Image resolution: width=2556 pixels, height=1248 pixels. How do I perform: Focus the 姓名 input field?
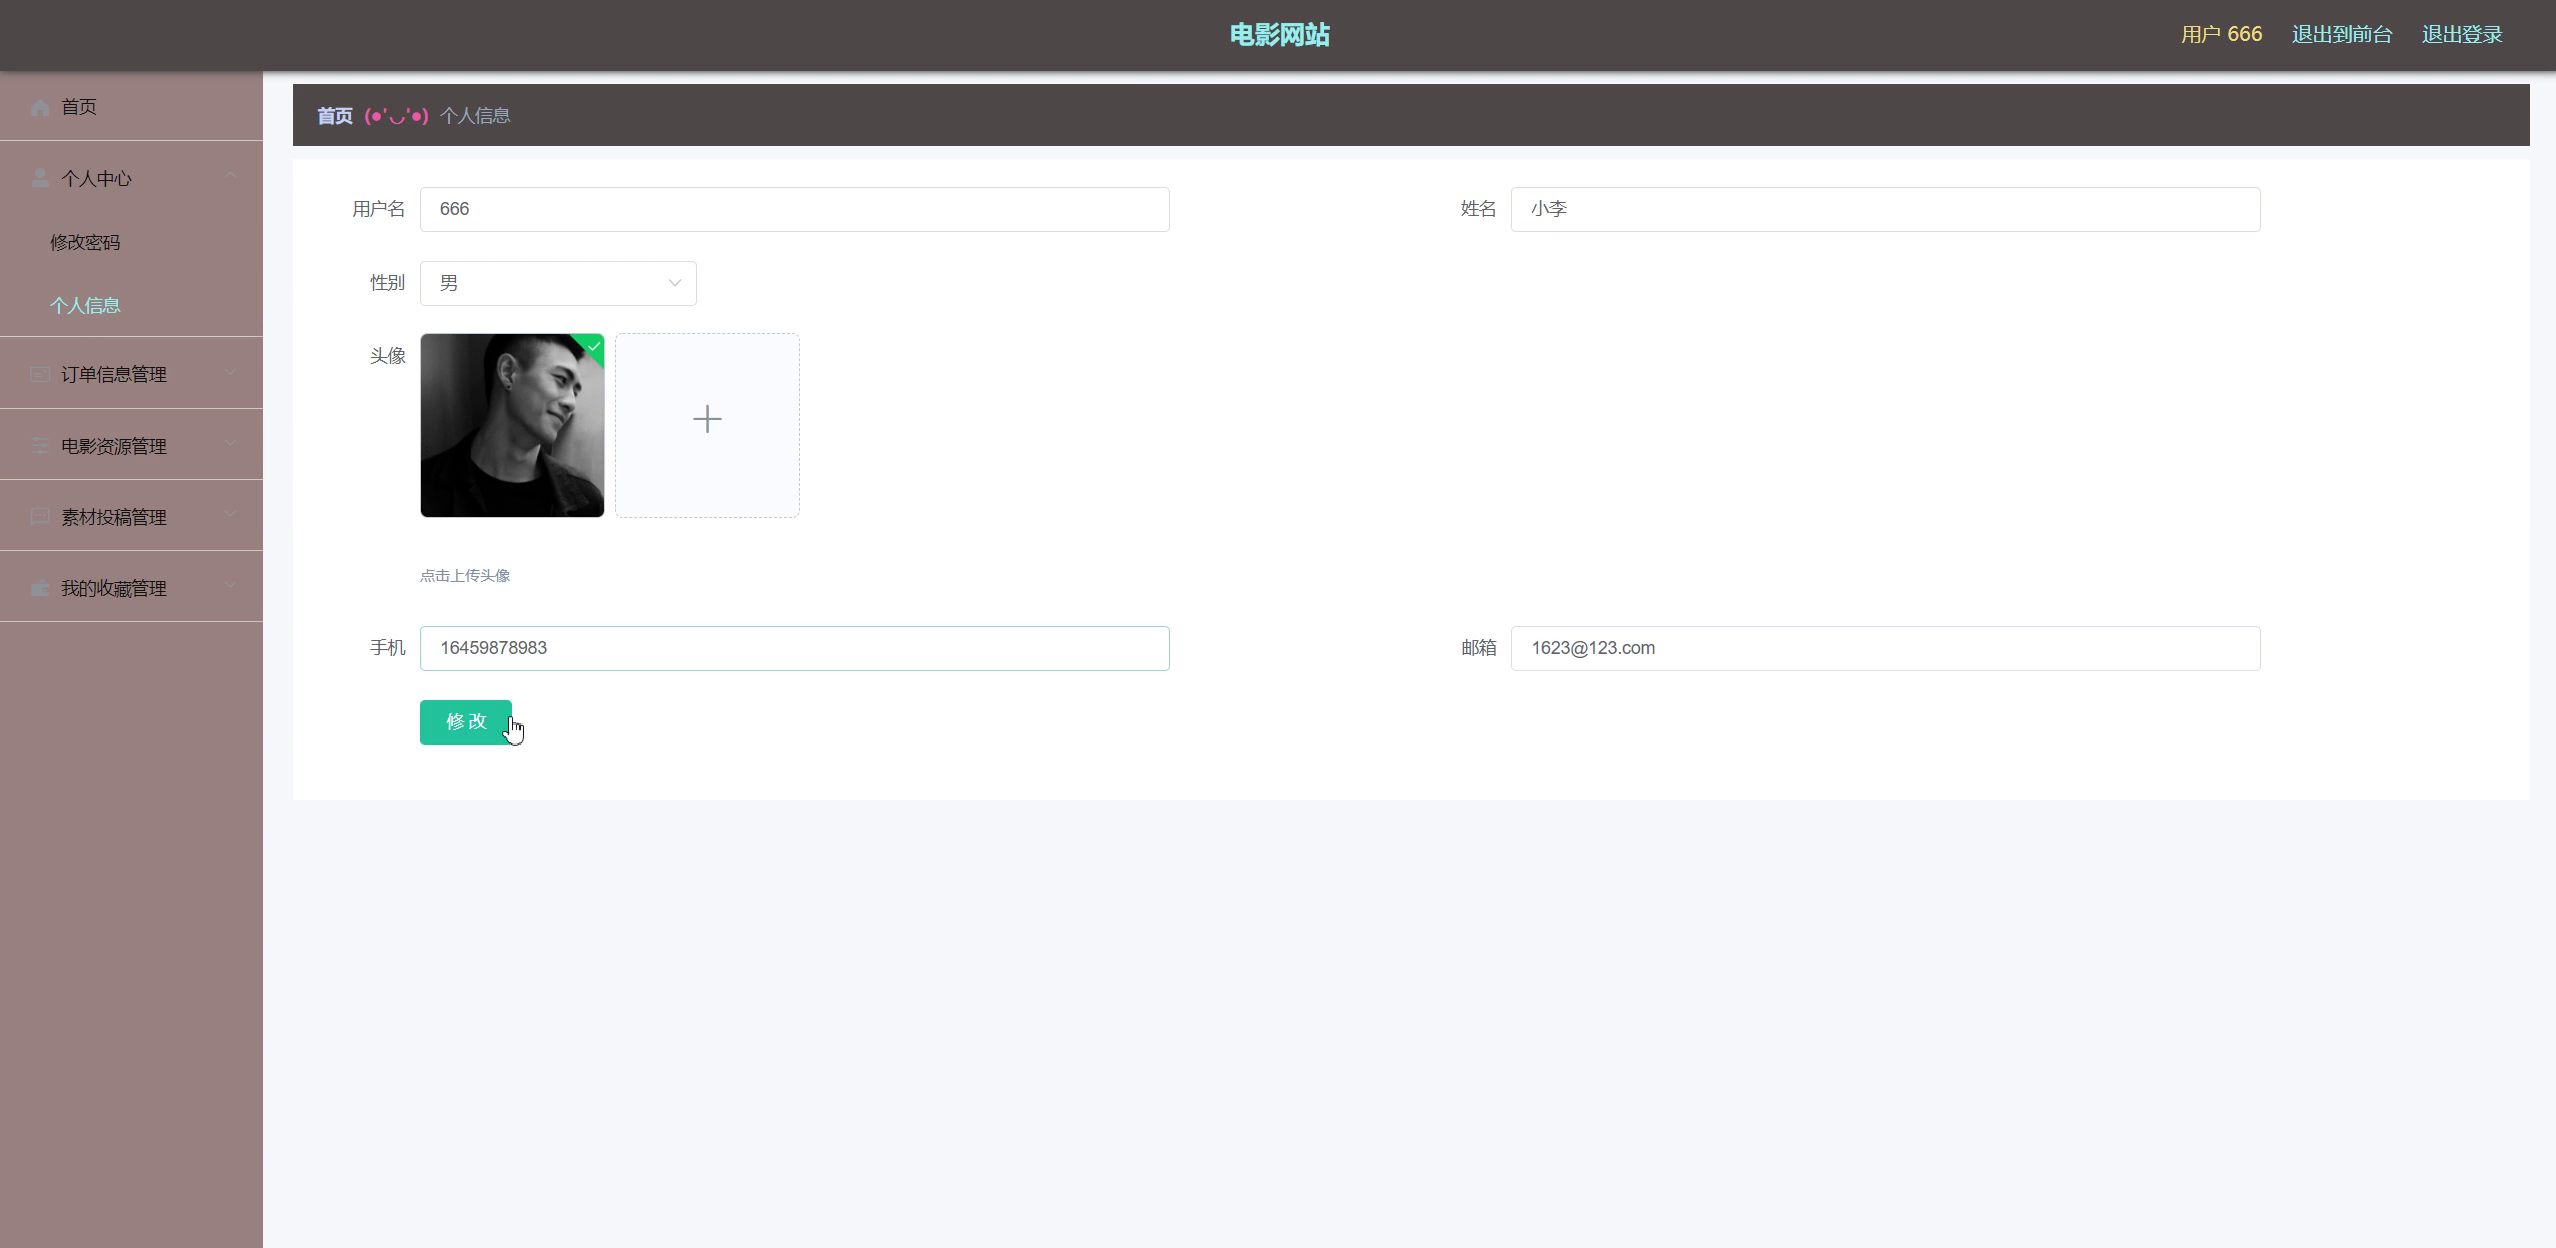coord(1885,209)
